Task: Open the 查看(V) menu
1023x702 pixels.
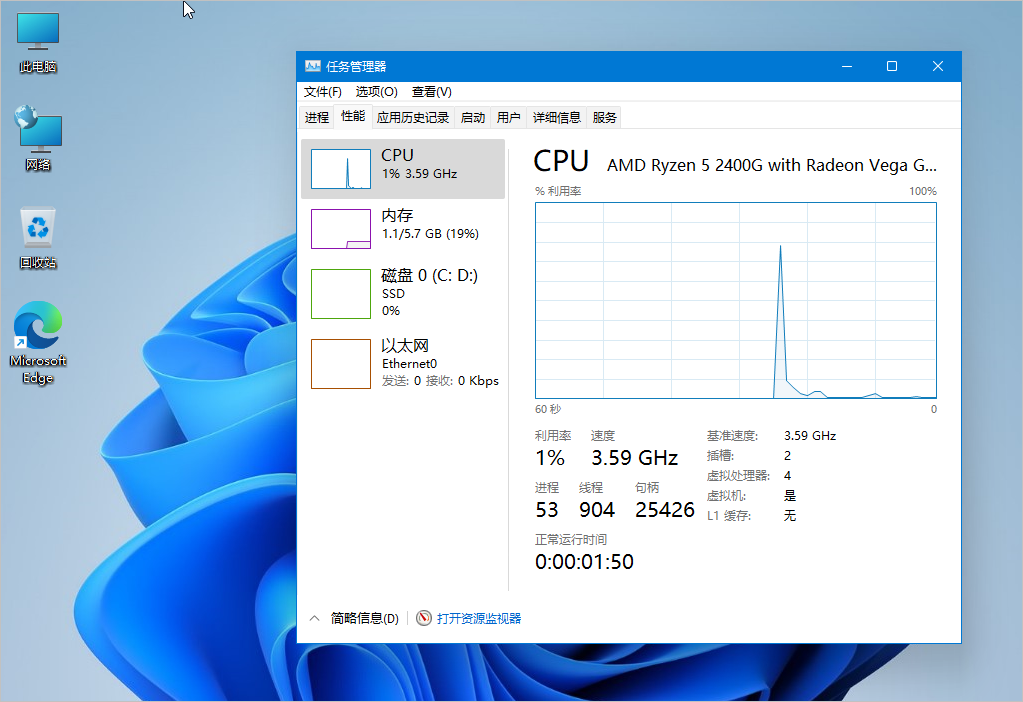Action: point(431,92)
